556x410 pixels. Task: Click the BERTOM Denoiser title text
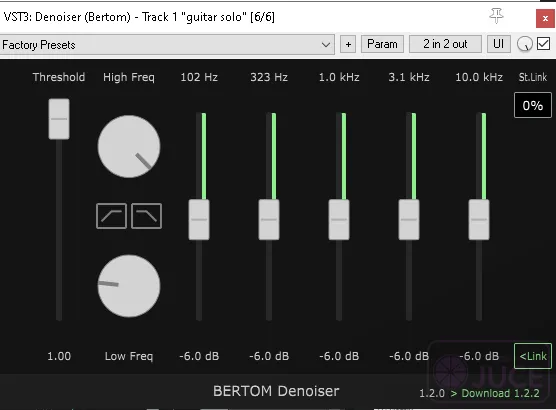tap(276, 391)
